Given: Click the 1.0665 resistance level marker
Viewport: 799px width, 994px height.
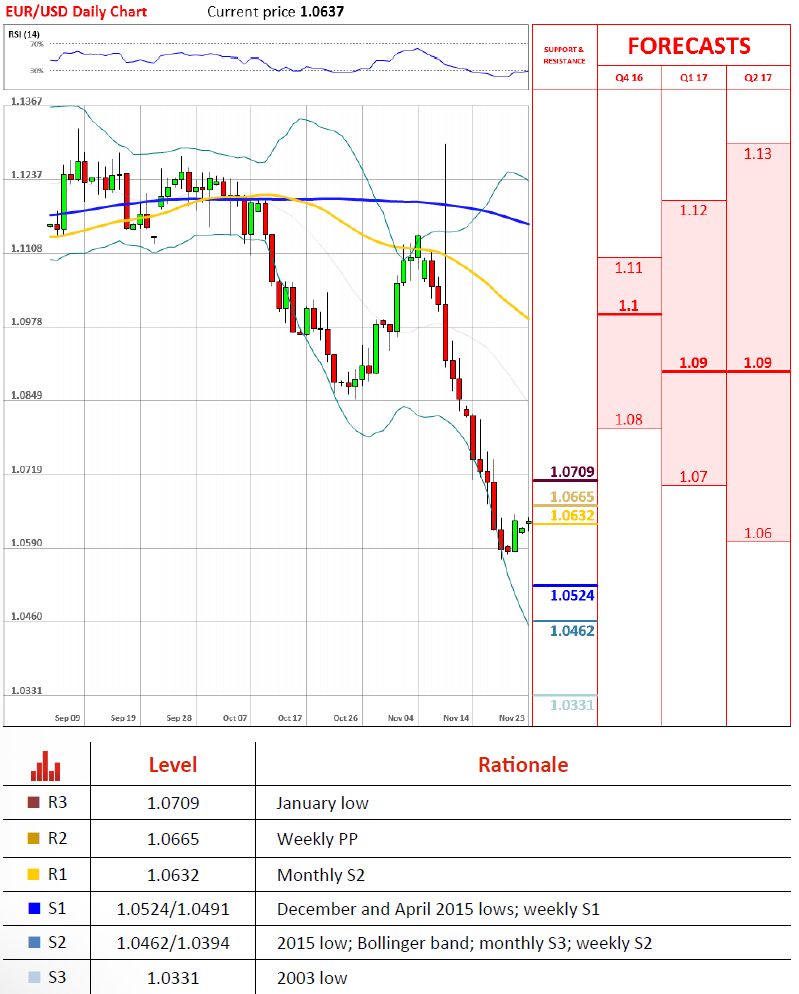Looking at the screenshot, I should click(573, 497).
